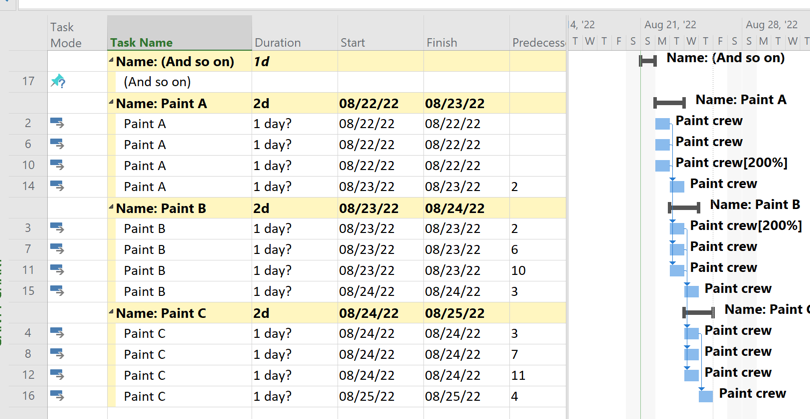The image size is (810, 419).
Task: Select the Predecessors column header
Action: click(x=538, y=43)
